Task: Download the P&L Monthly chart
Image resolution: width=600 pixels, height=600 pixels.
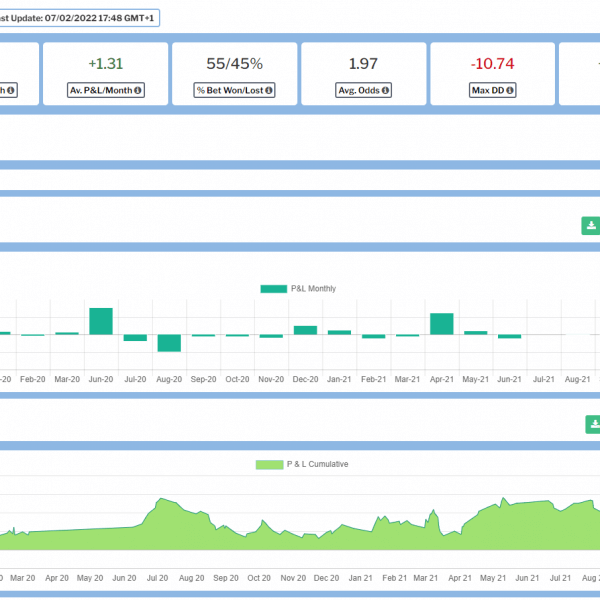Action: 591,226
